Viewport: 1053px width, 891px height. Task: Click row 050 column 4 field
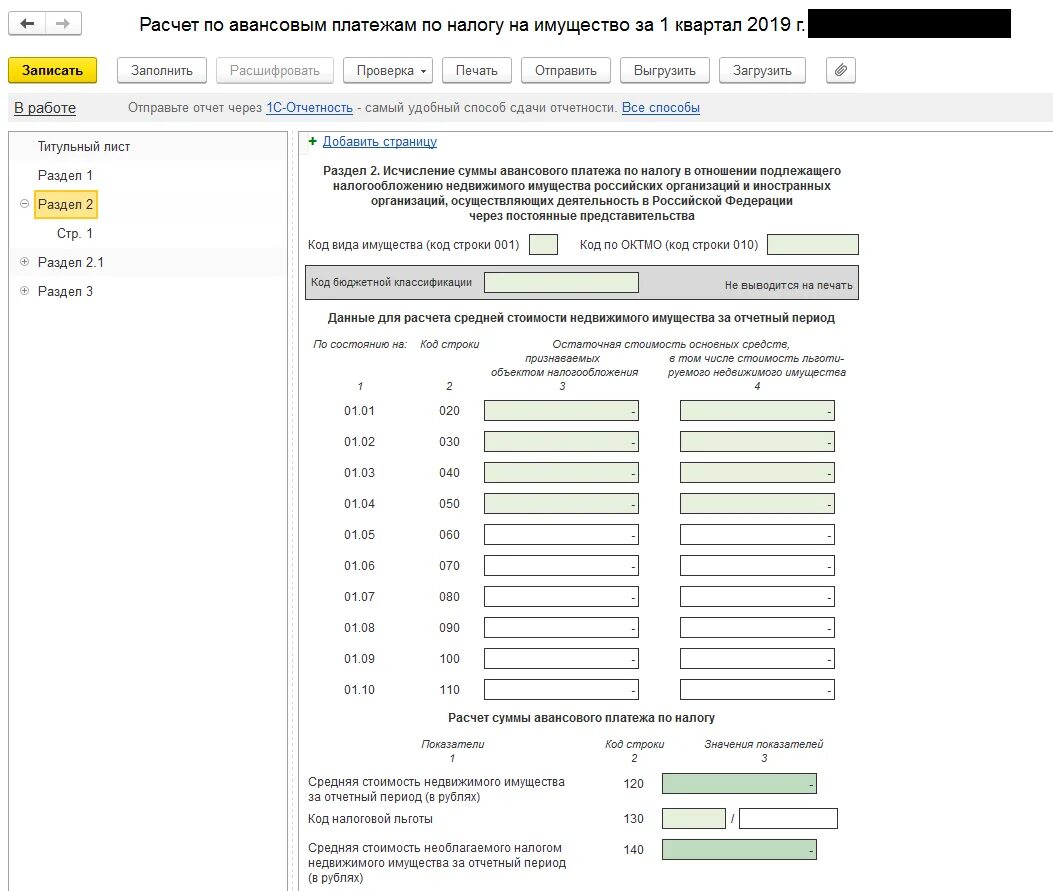[758, 503]
